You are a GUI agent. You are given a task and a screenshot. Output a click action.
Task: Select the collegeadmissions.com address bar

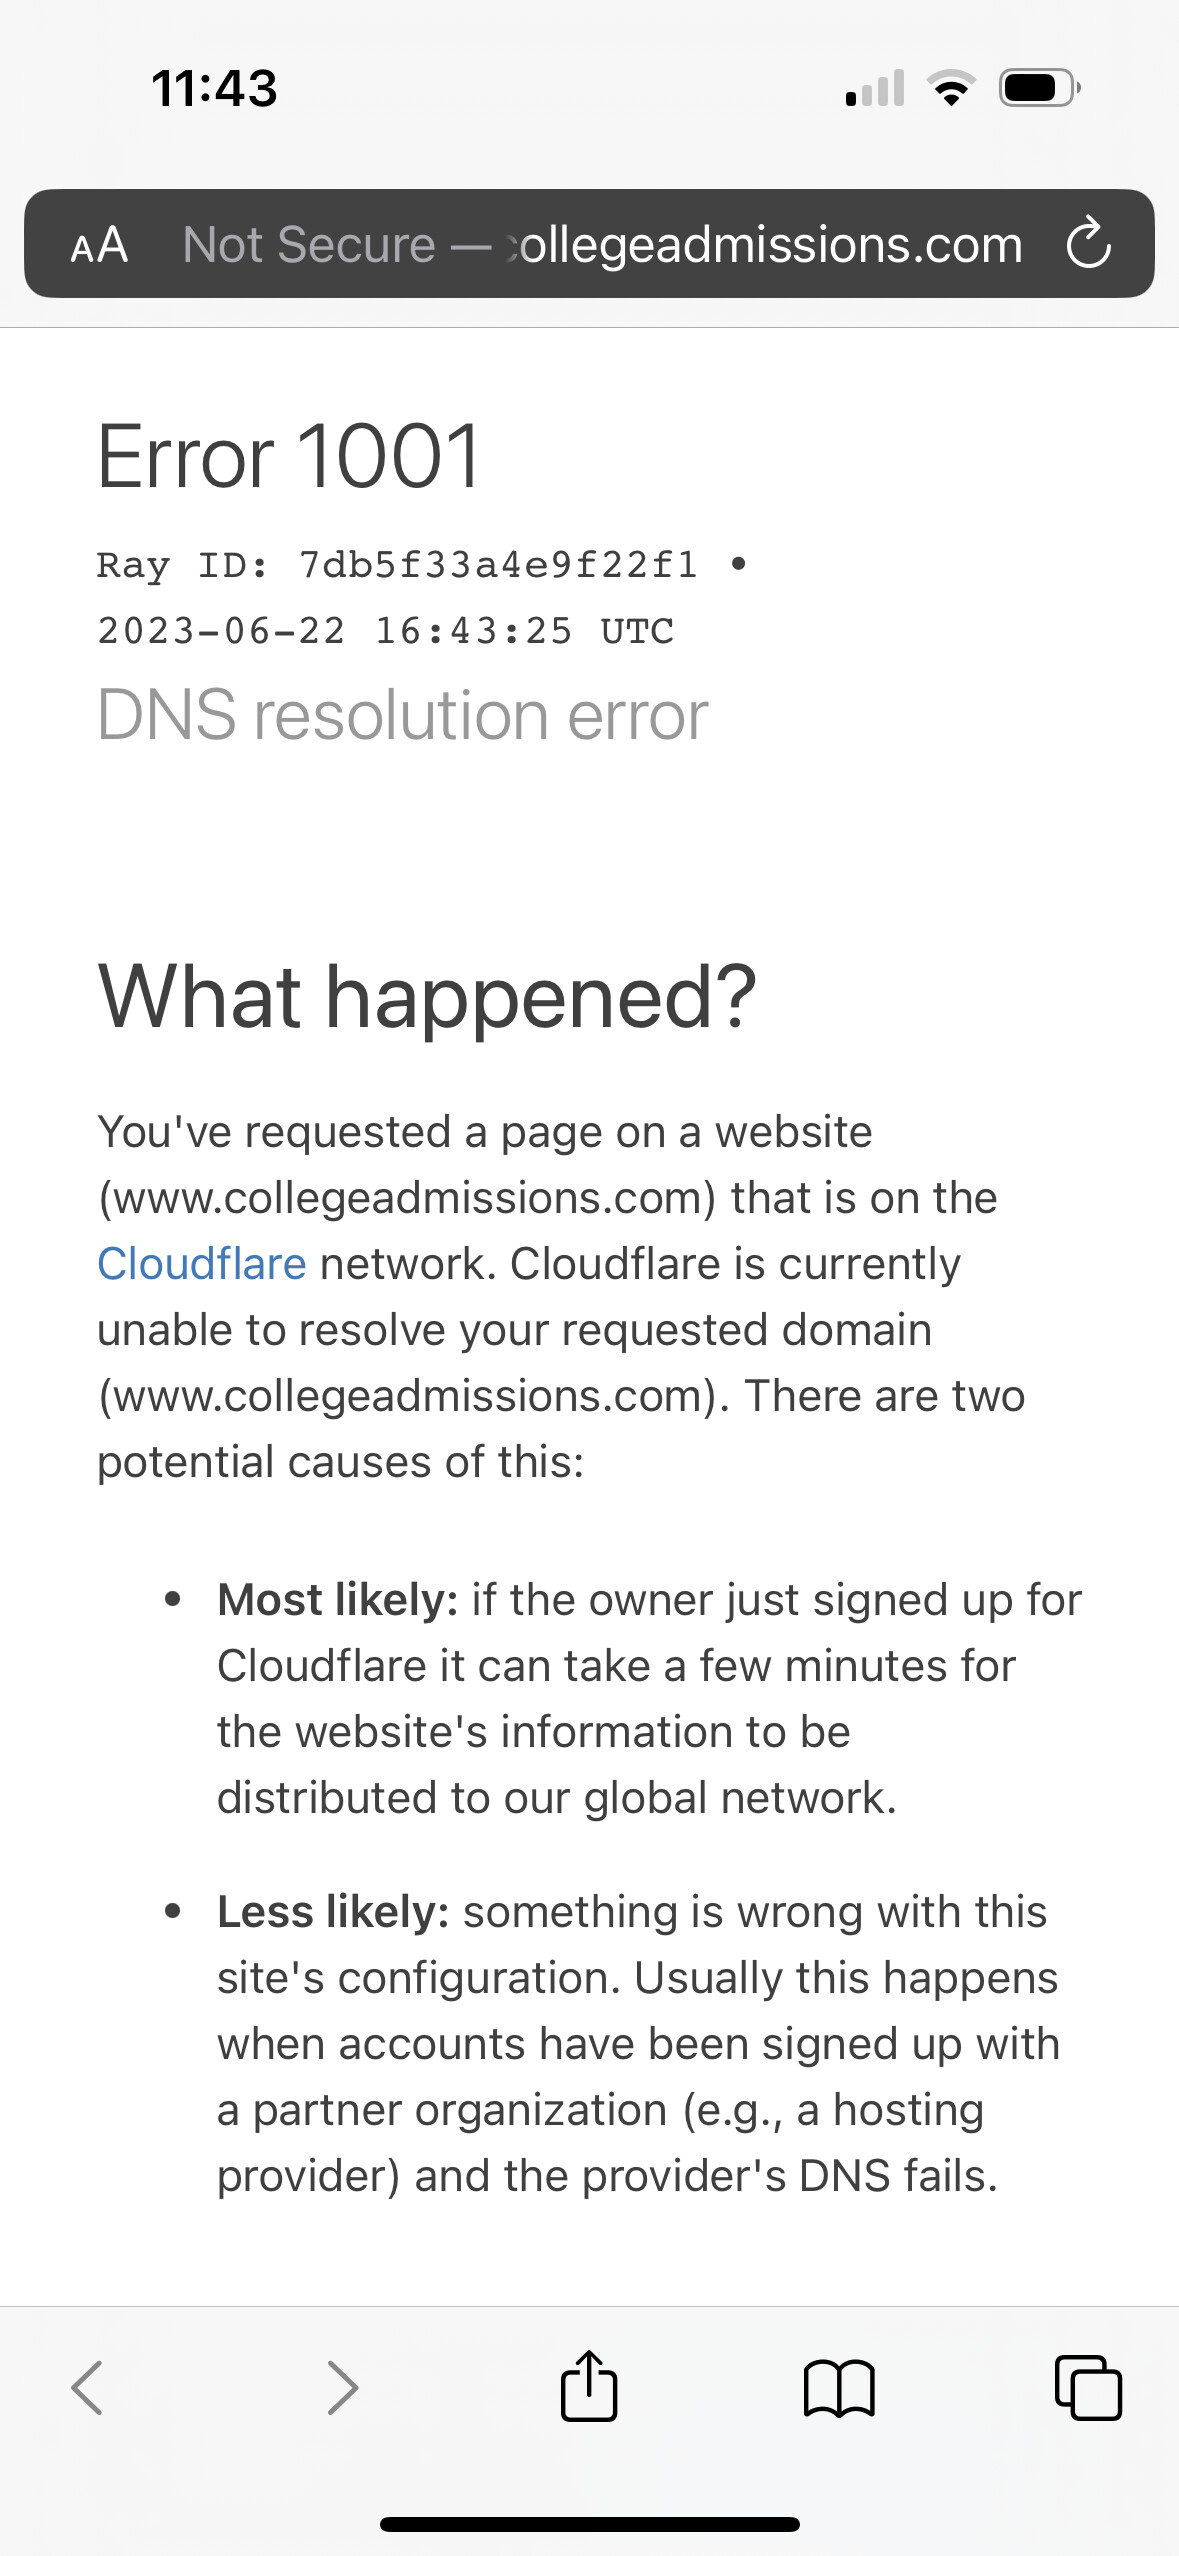(x=763, y=245)
